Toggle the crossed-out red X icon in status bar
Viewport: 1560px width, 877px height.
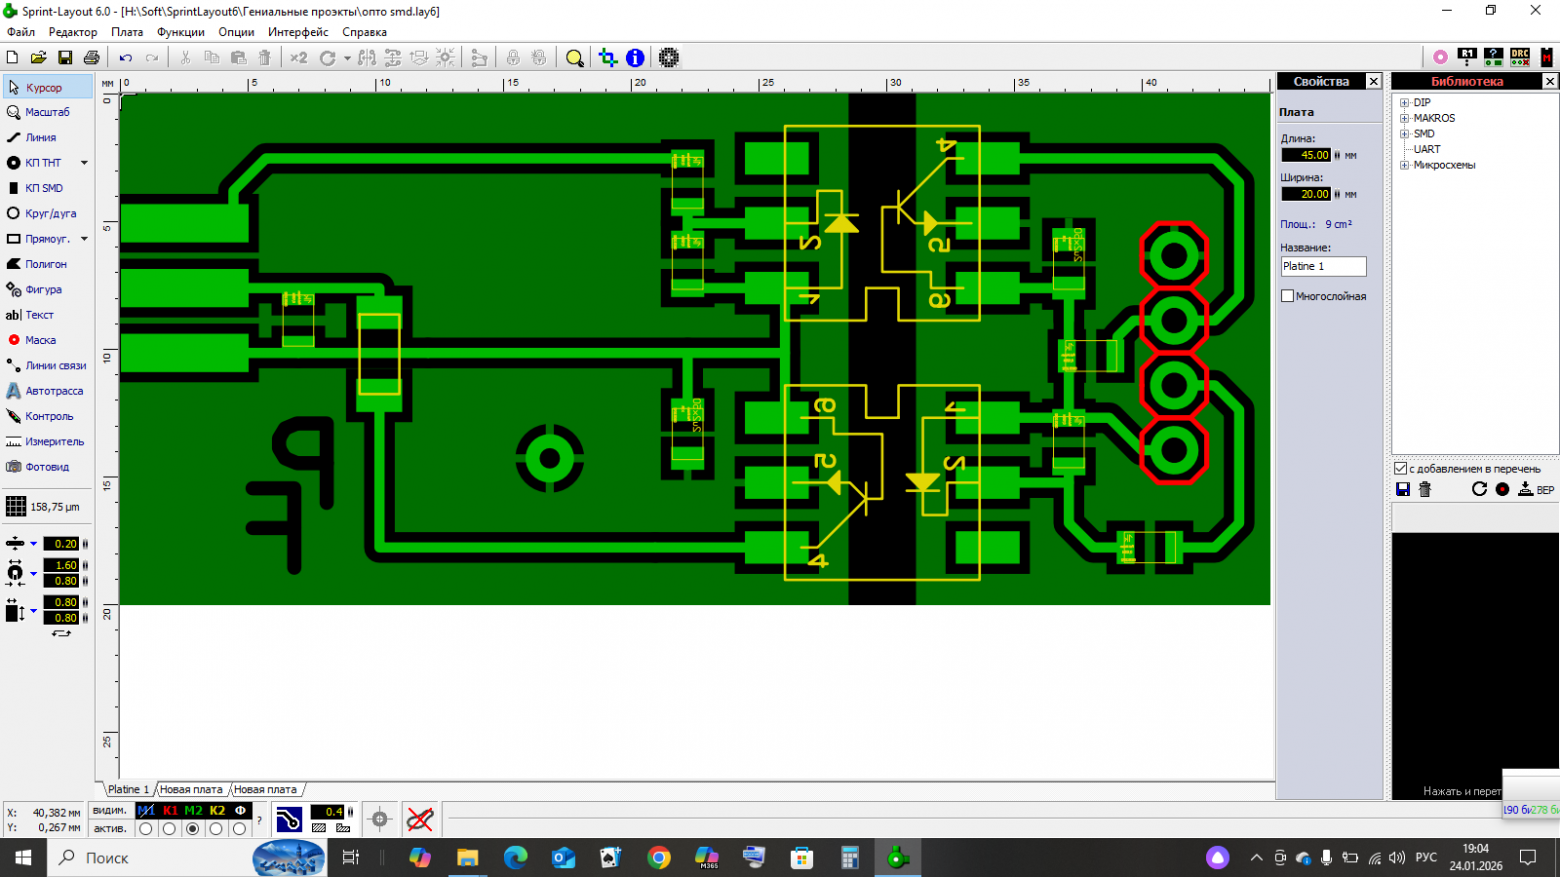pos(420,819)
